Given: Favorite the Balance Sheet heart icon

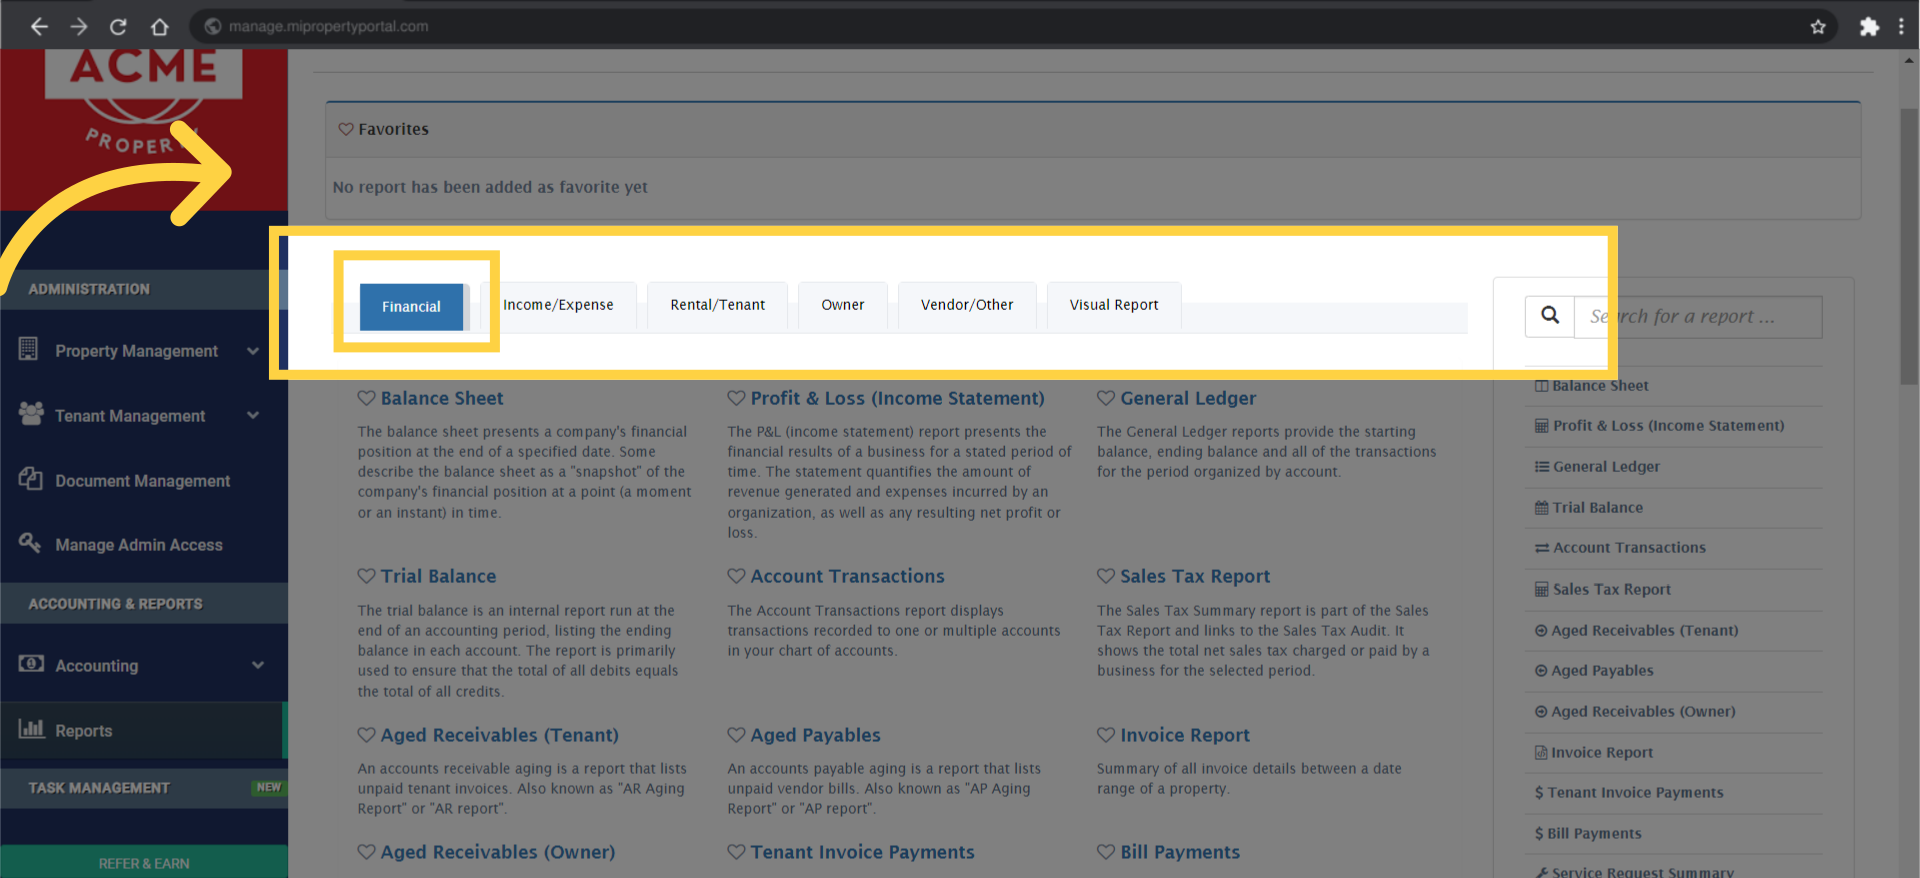Looking at the screenshot, I should tap(367, 398).
